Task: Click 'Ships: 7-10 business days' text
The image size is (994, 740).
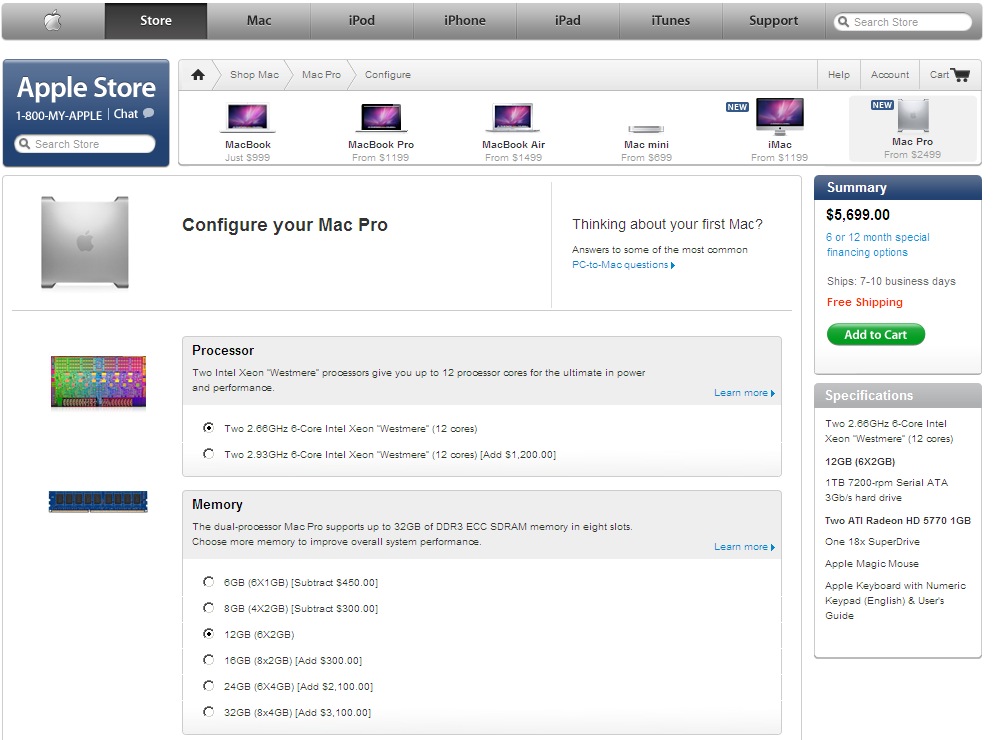Action: click(x=891, y=281)
